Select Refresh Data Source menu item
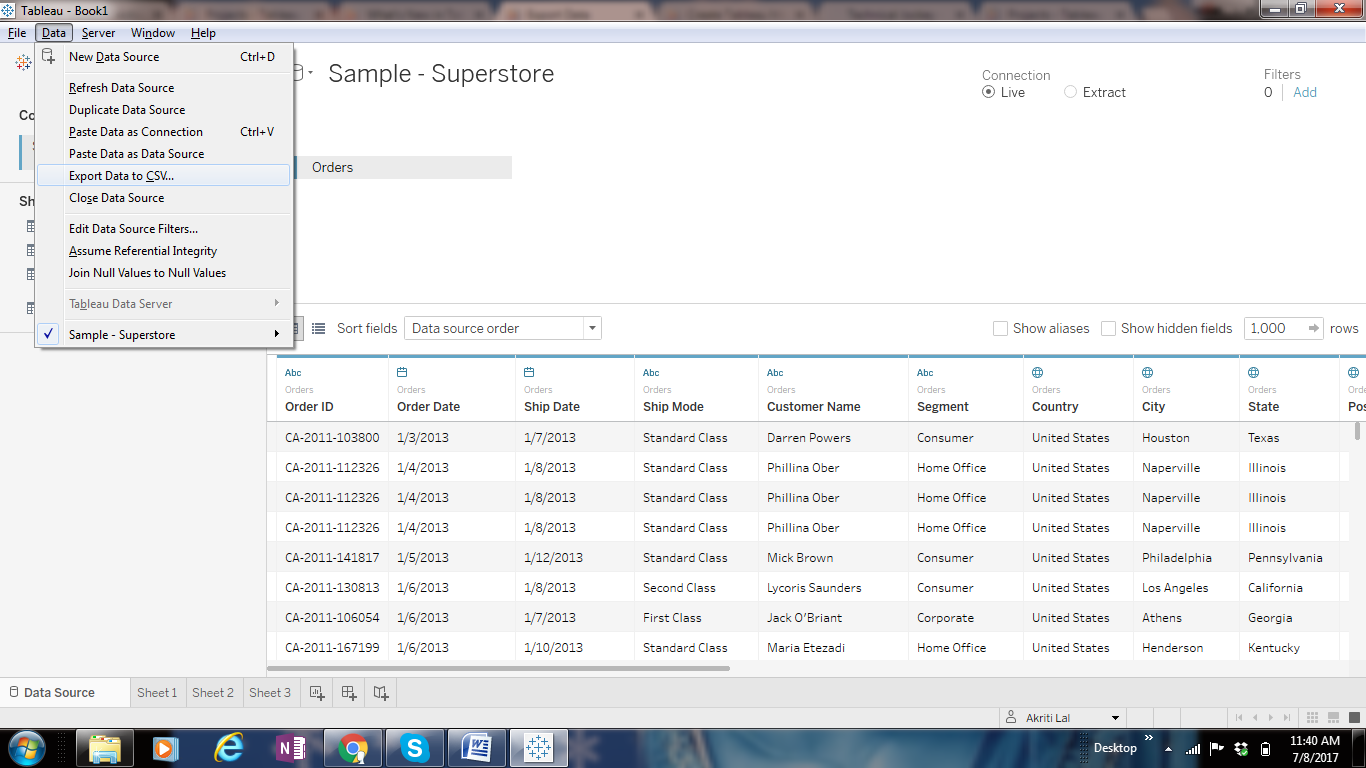This screenshot has height=768, width=1366. pyautogui.click(x=163, y=88)
